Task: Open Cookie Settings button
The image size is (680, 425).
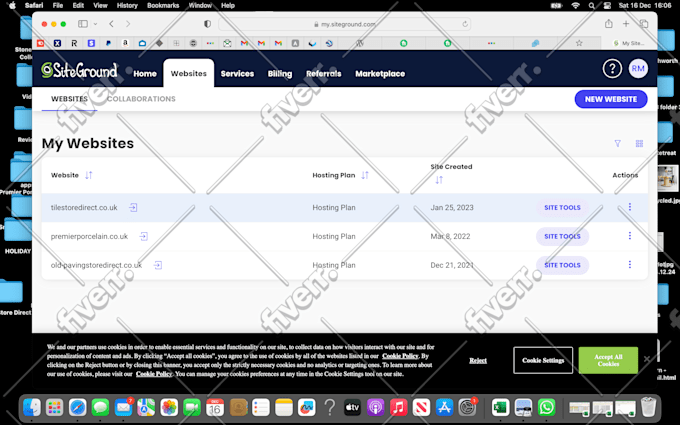Action: pos(543,360)
